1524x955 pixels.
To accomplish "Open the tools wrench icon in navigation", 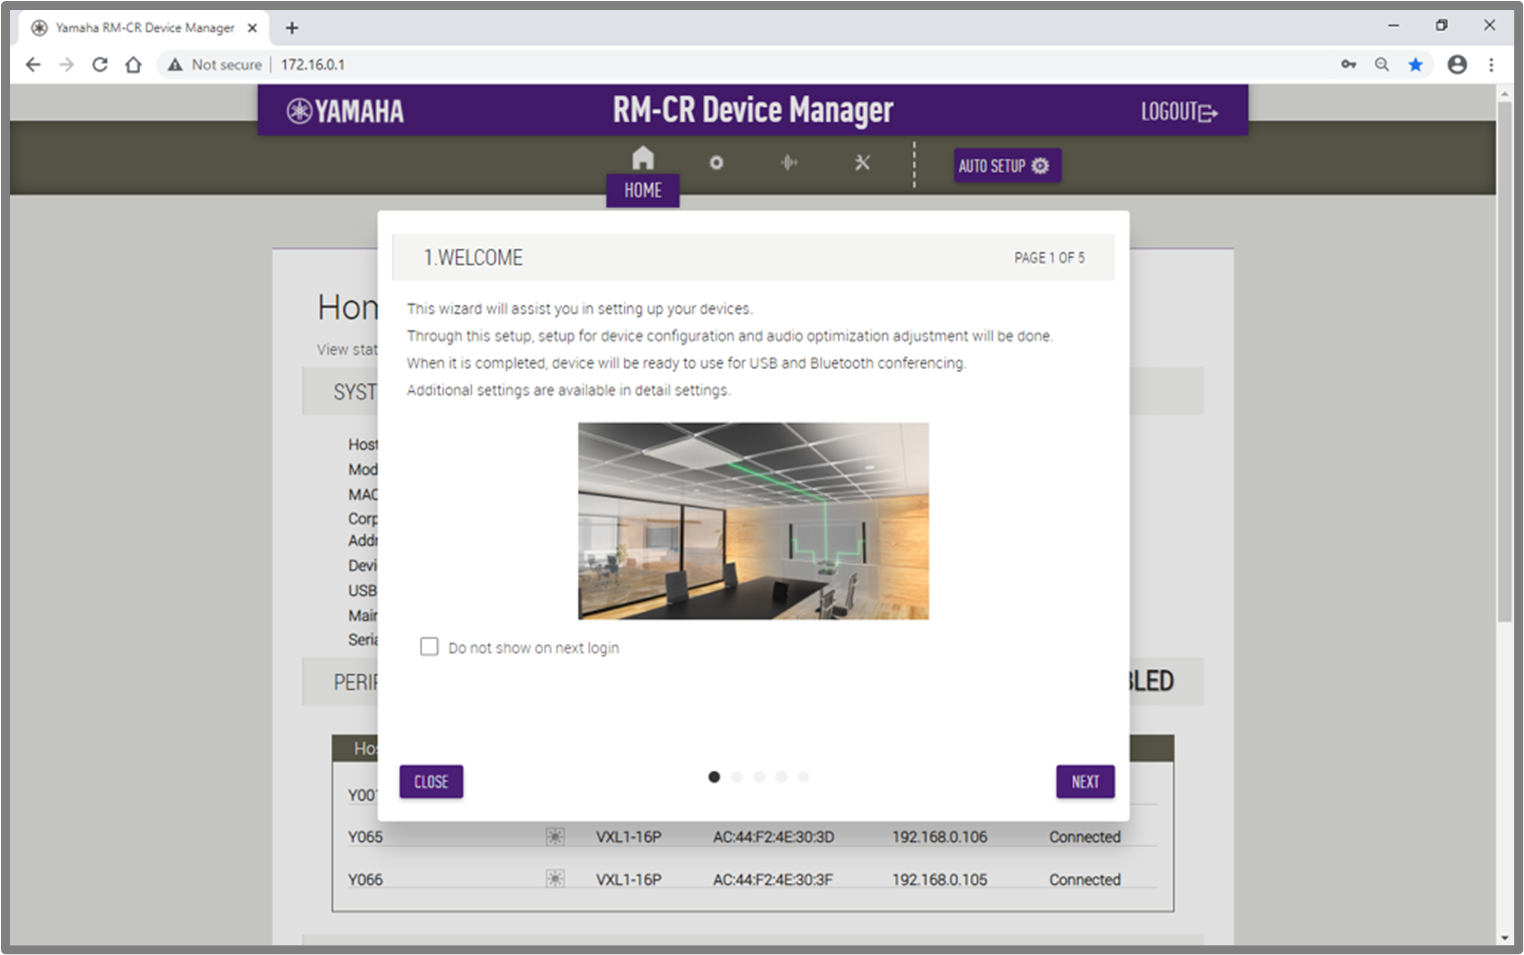I will (862, 163).
